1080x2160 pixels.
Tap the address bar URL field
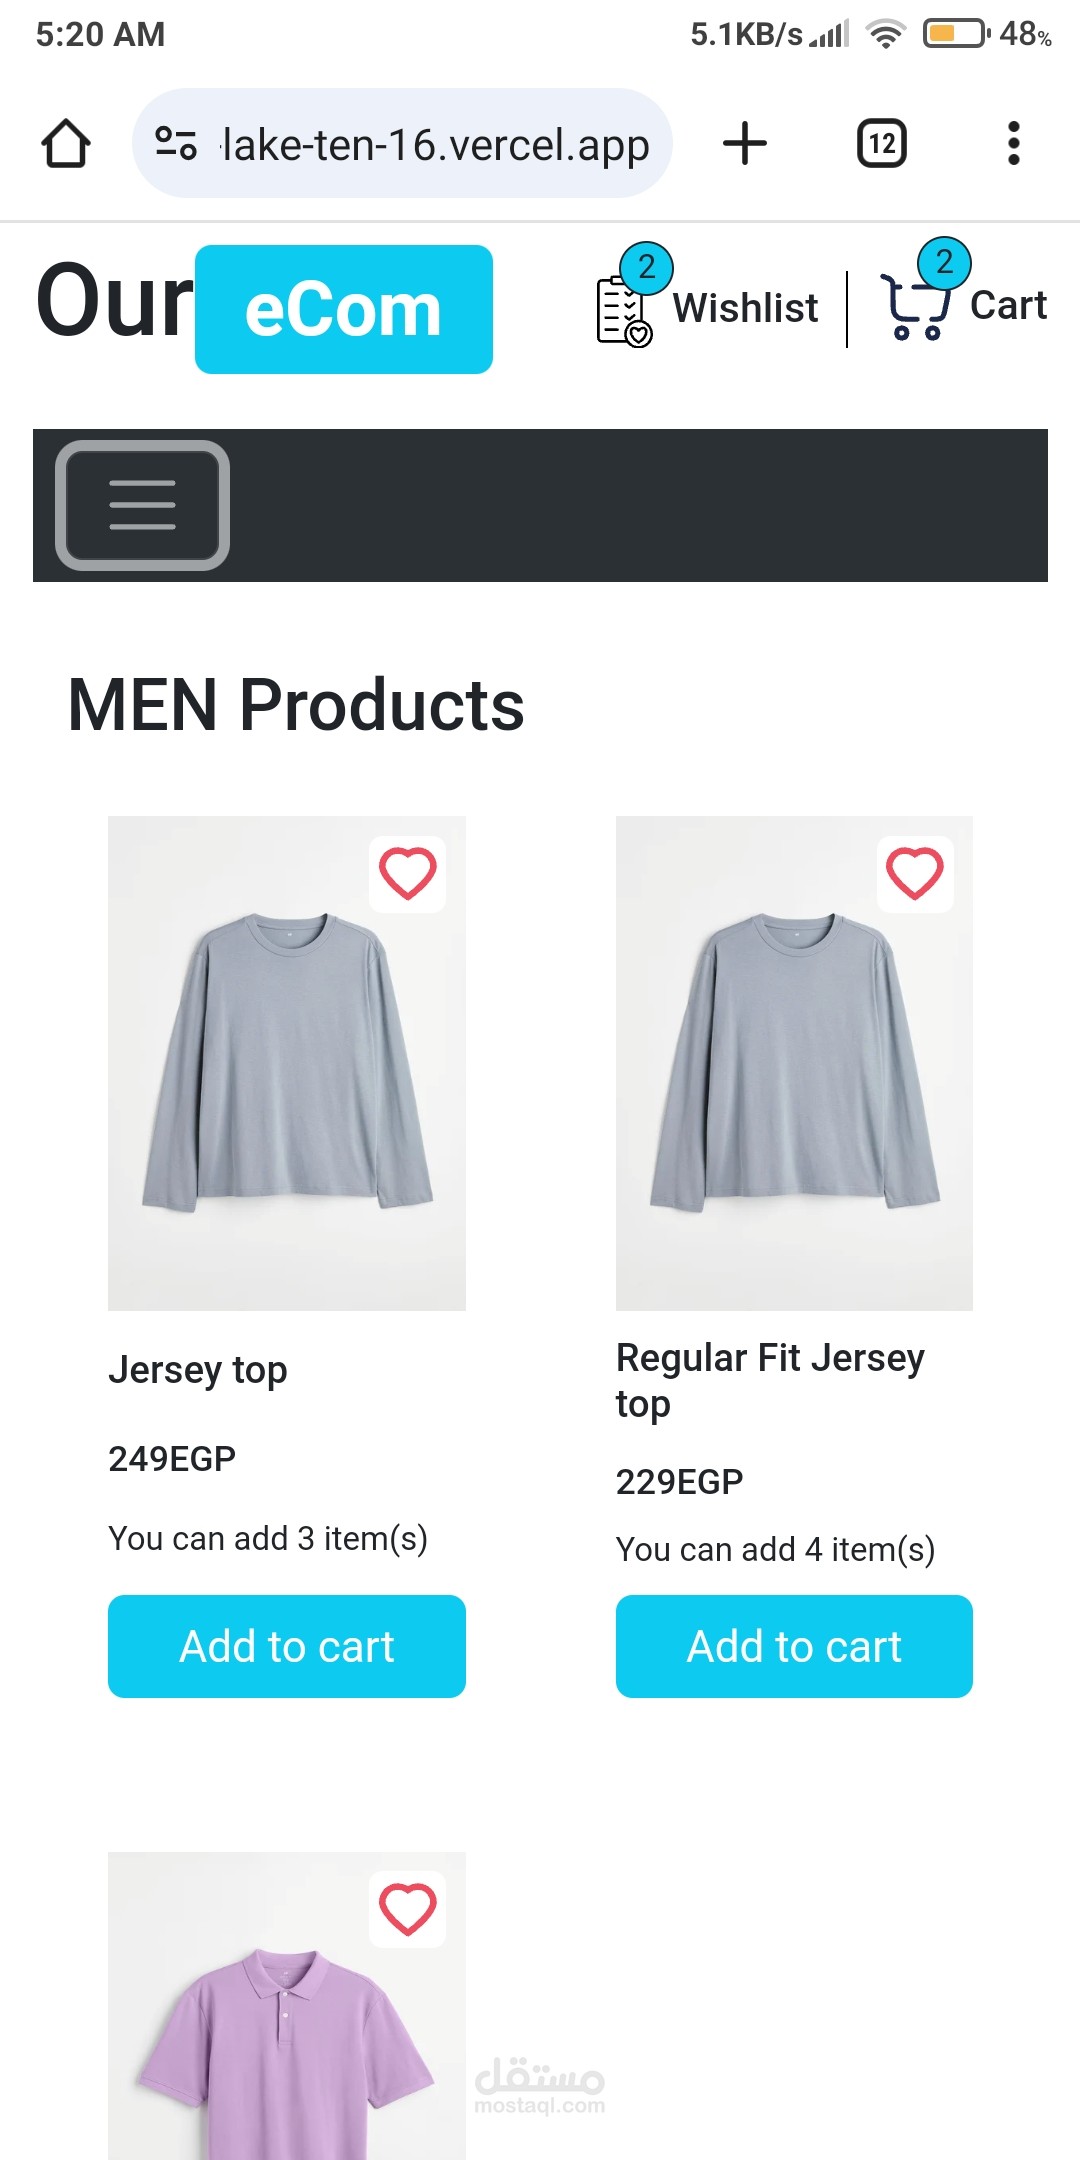(435, 144)
